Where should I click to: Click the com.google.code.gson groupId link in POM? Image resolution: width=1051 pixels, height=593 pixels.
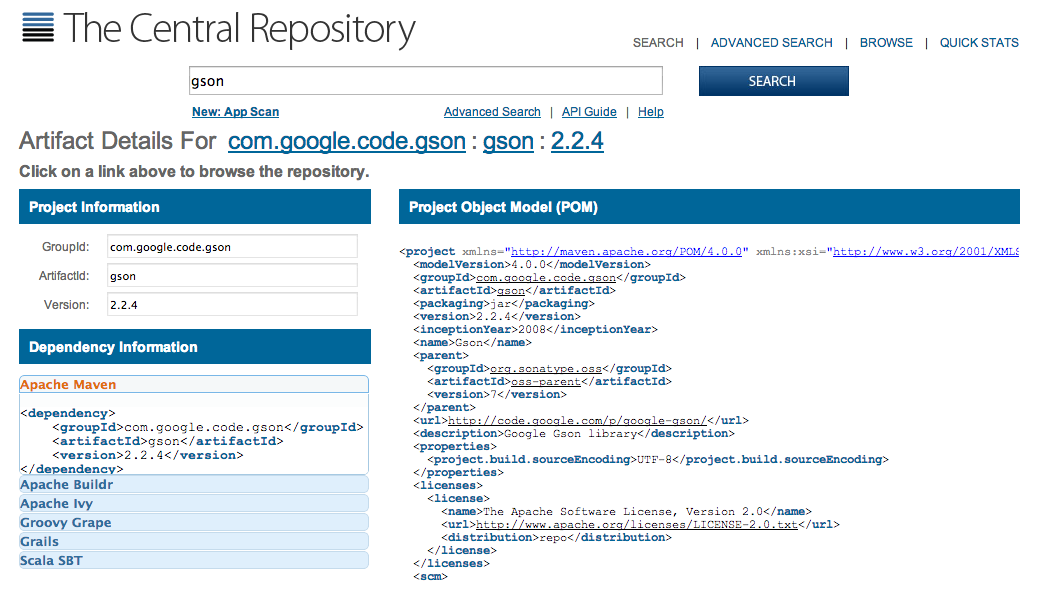coord(546,277)
